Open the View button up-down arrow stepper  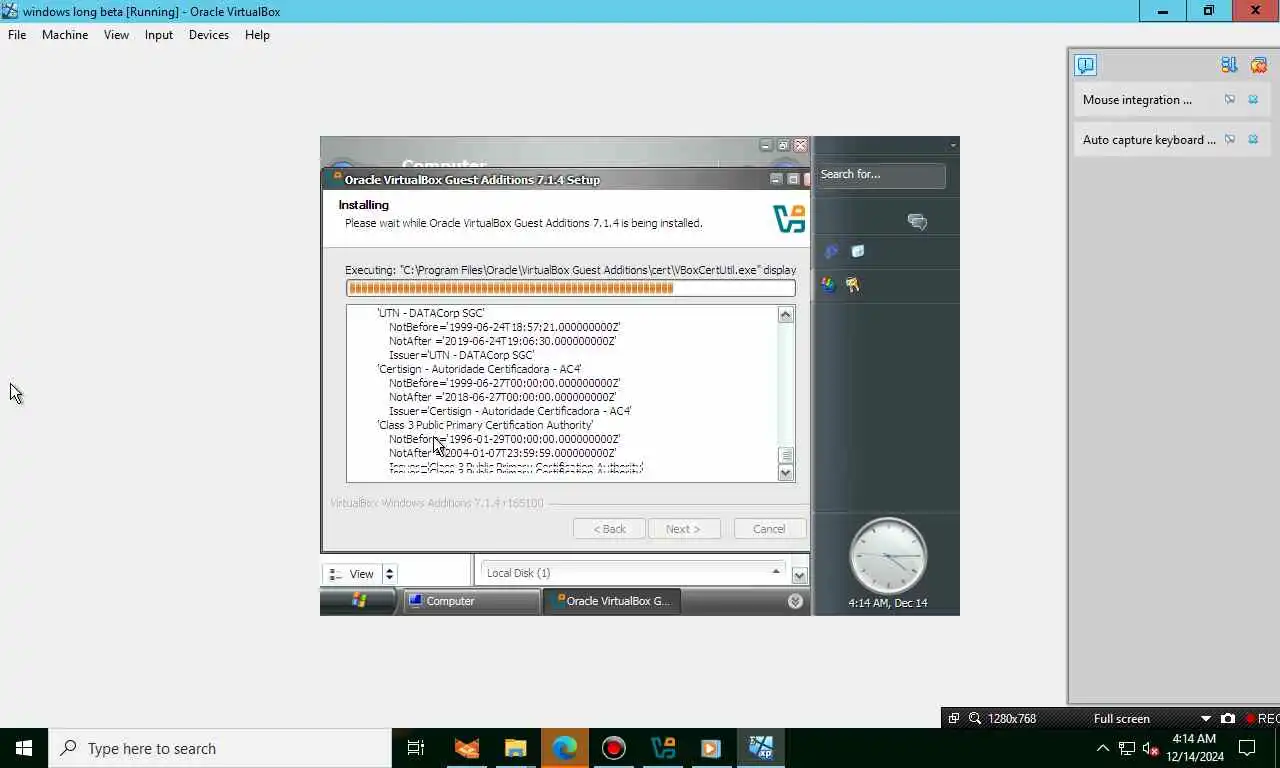tap(389, 574)
